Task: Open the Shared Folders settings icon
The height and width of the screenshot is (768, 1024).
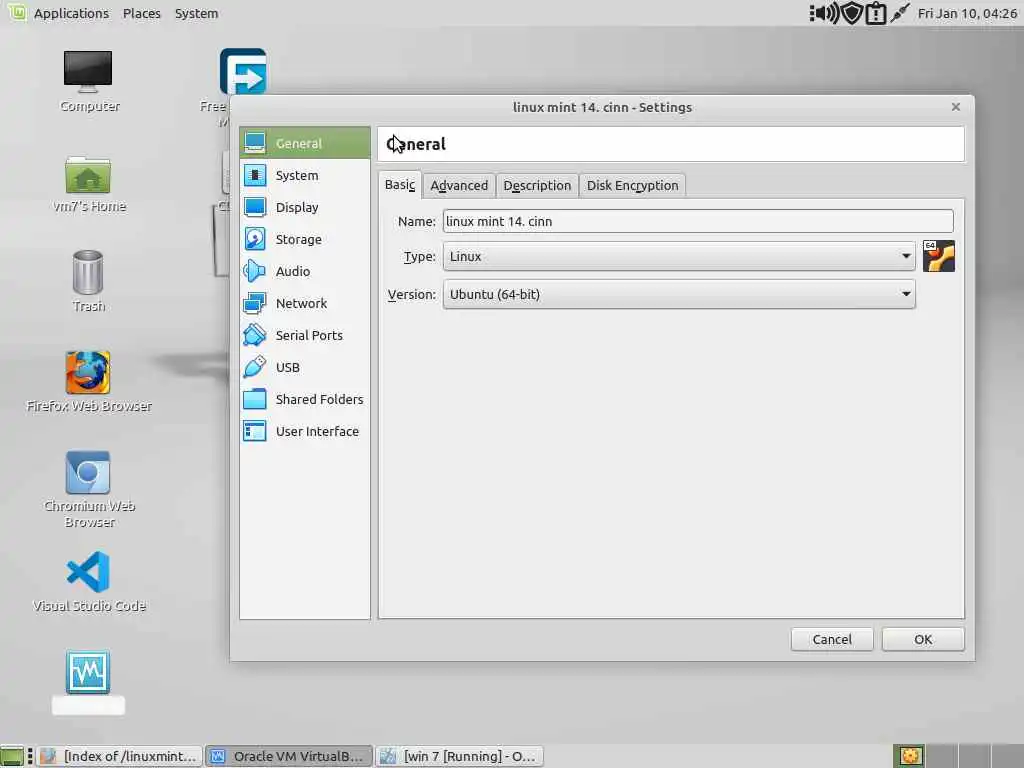Action: click(x=255, y=399)
